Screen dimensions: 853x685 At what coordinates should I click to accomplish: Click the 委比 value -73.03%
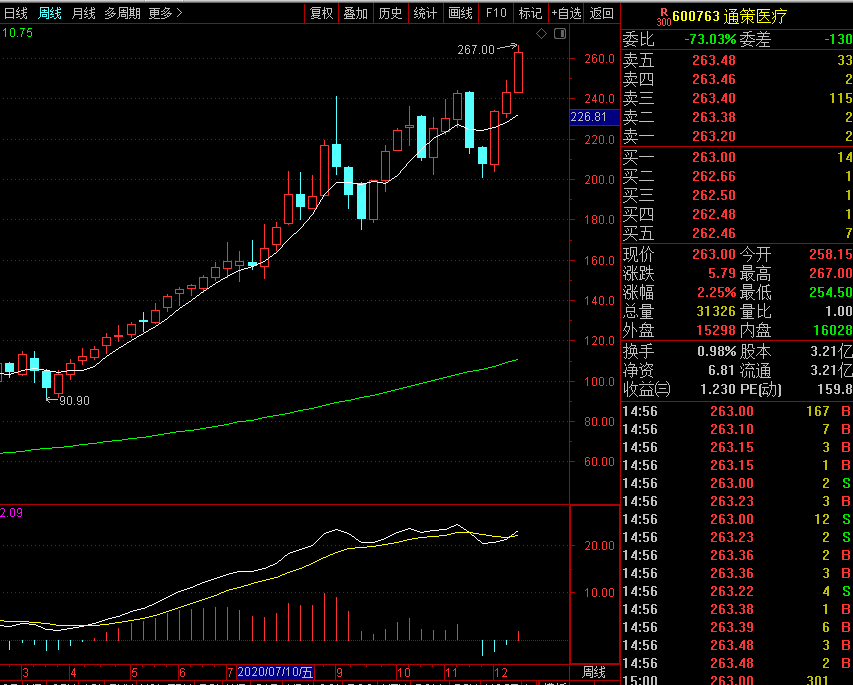point(710,40)
